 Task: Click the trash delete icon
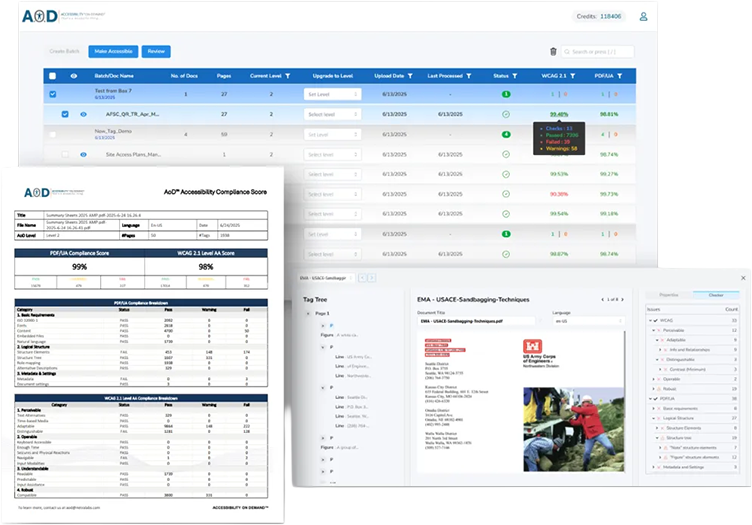553,51
